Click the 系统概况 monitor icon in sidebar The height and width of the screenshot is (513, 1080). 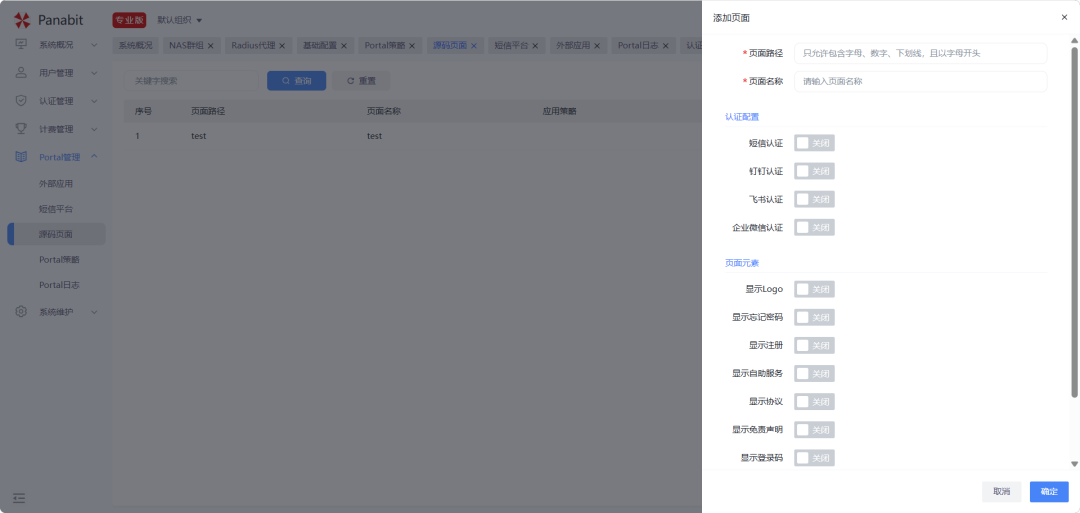tap(21, 45)
